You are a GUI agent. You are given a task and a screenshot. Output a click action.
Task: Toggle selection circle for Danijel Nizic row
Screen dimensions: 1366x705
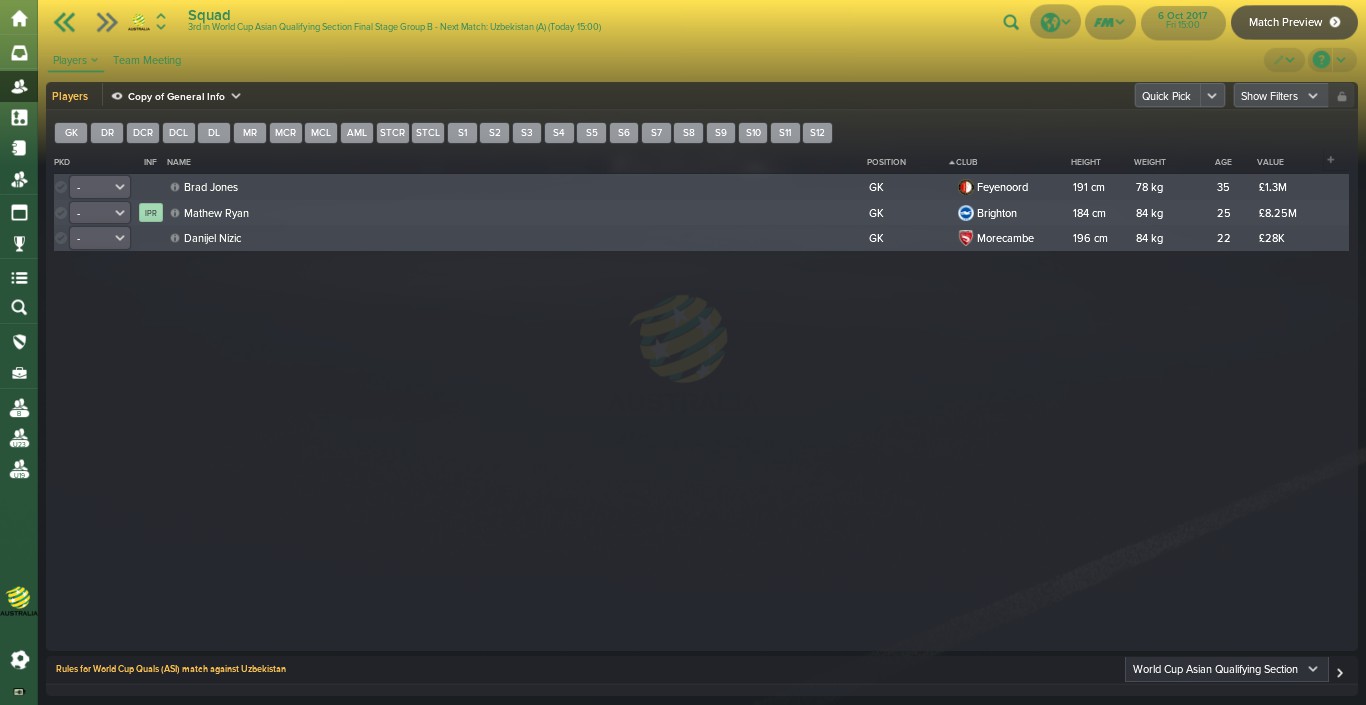(61, 238)
